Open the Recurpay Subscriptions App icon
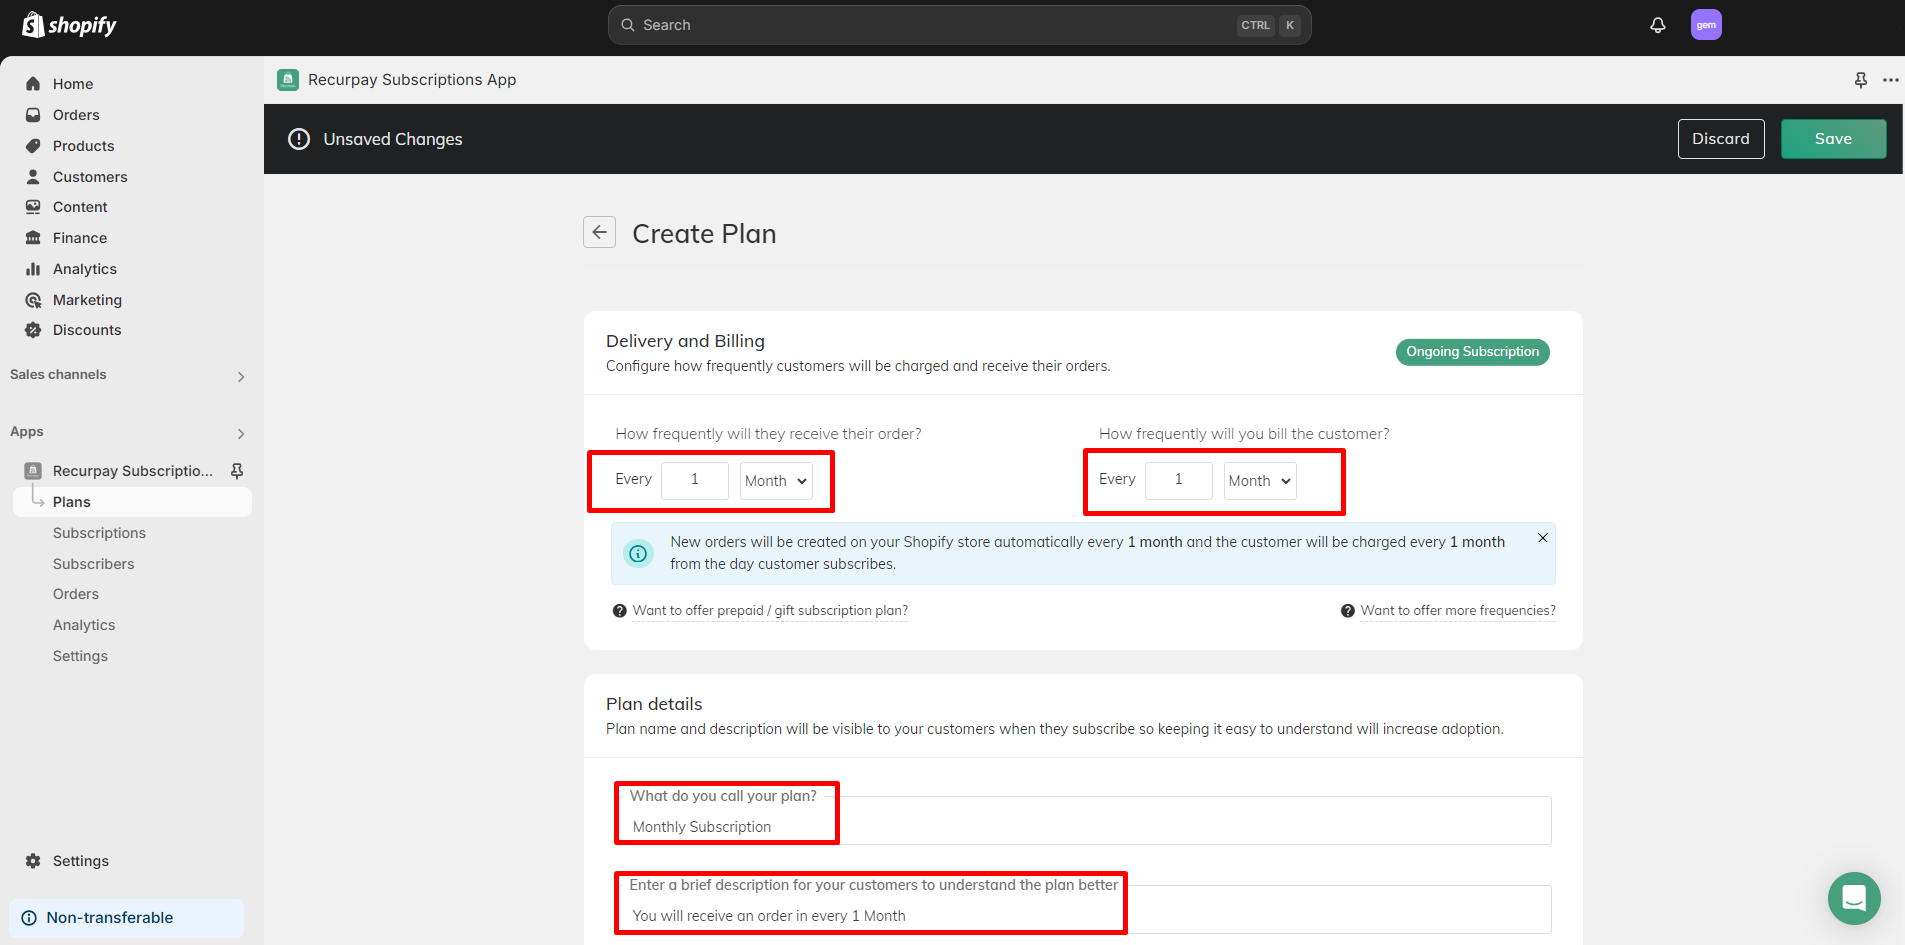The height and width of the screenshot is (945, 1905). click(x=288, y=79)
